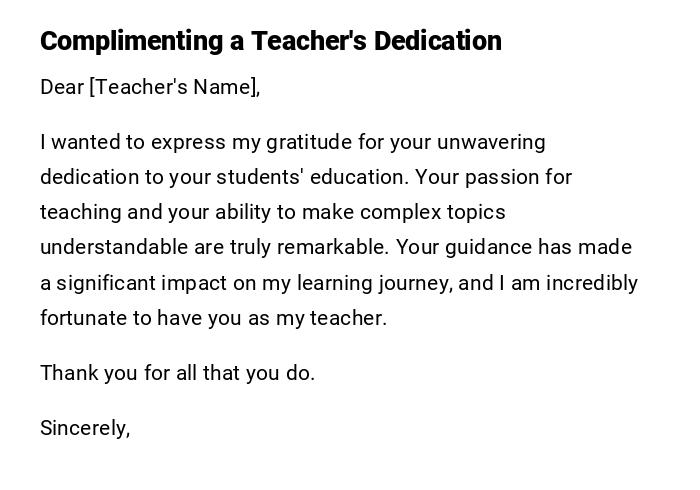The image size is (700, 490).
Task: Click the word "guidance"
Action: coord(488,247)
